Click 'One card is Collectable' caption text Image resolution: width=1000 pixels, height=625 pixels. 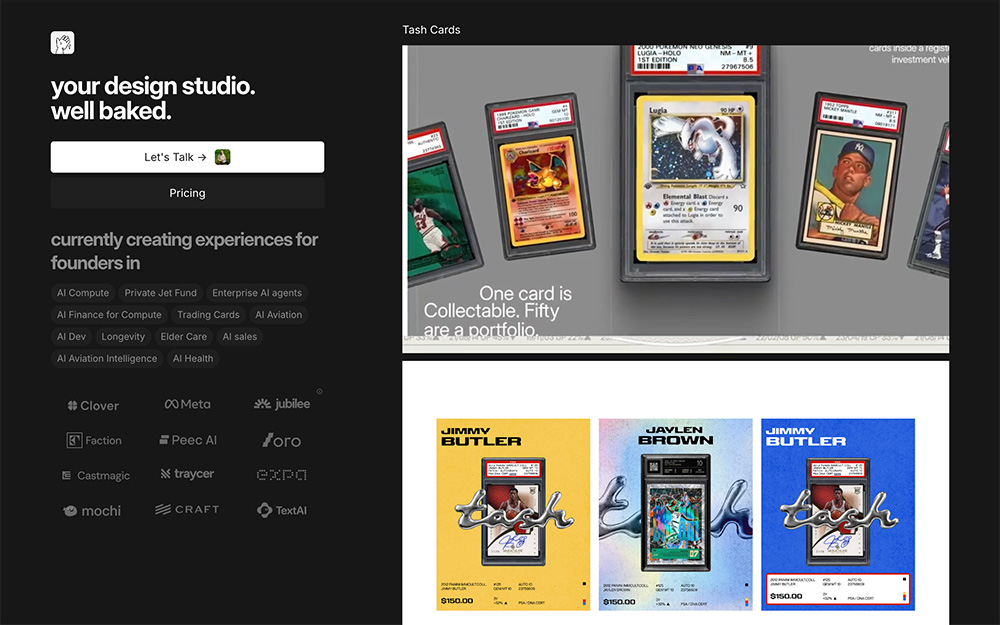tap(497, 311)
